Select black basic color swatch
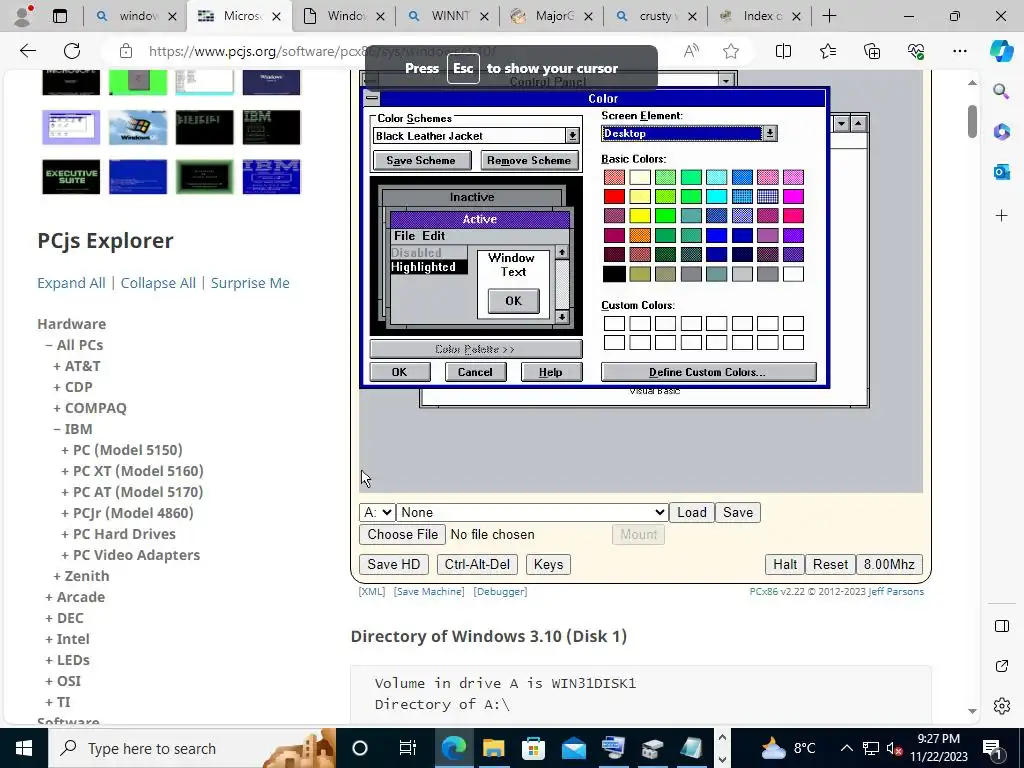The width and height of the screenshot is (1024, 768). click(614, 274)
